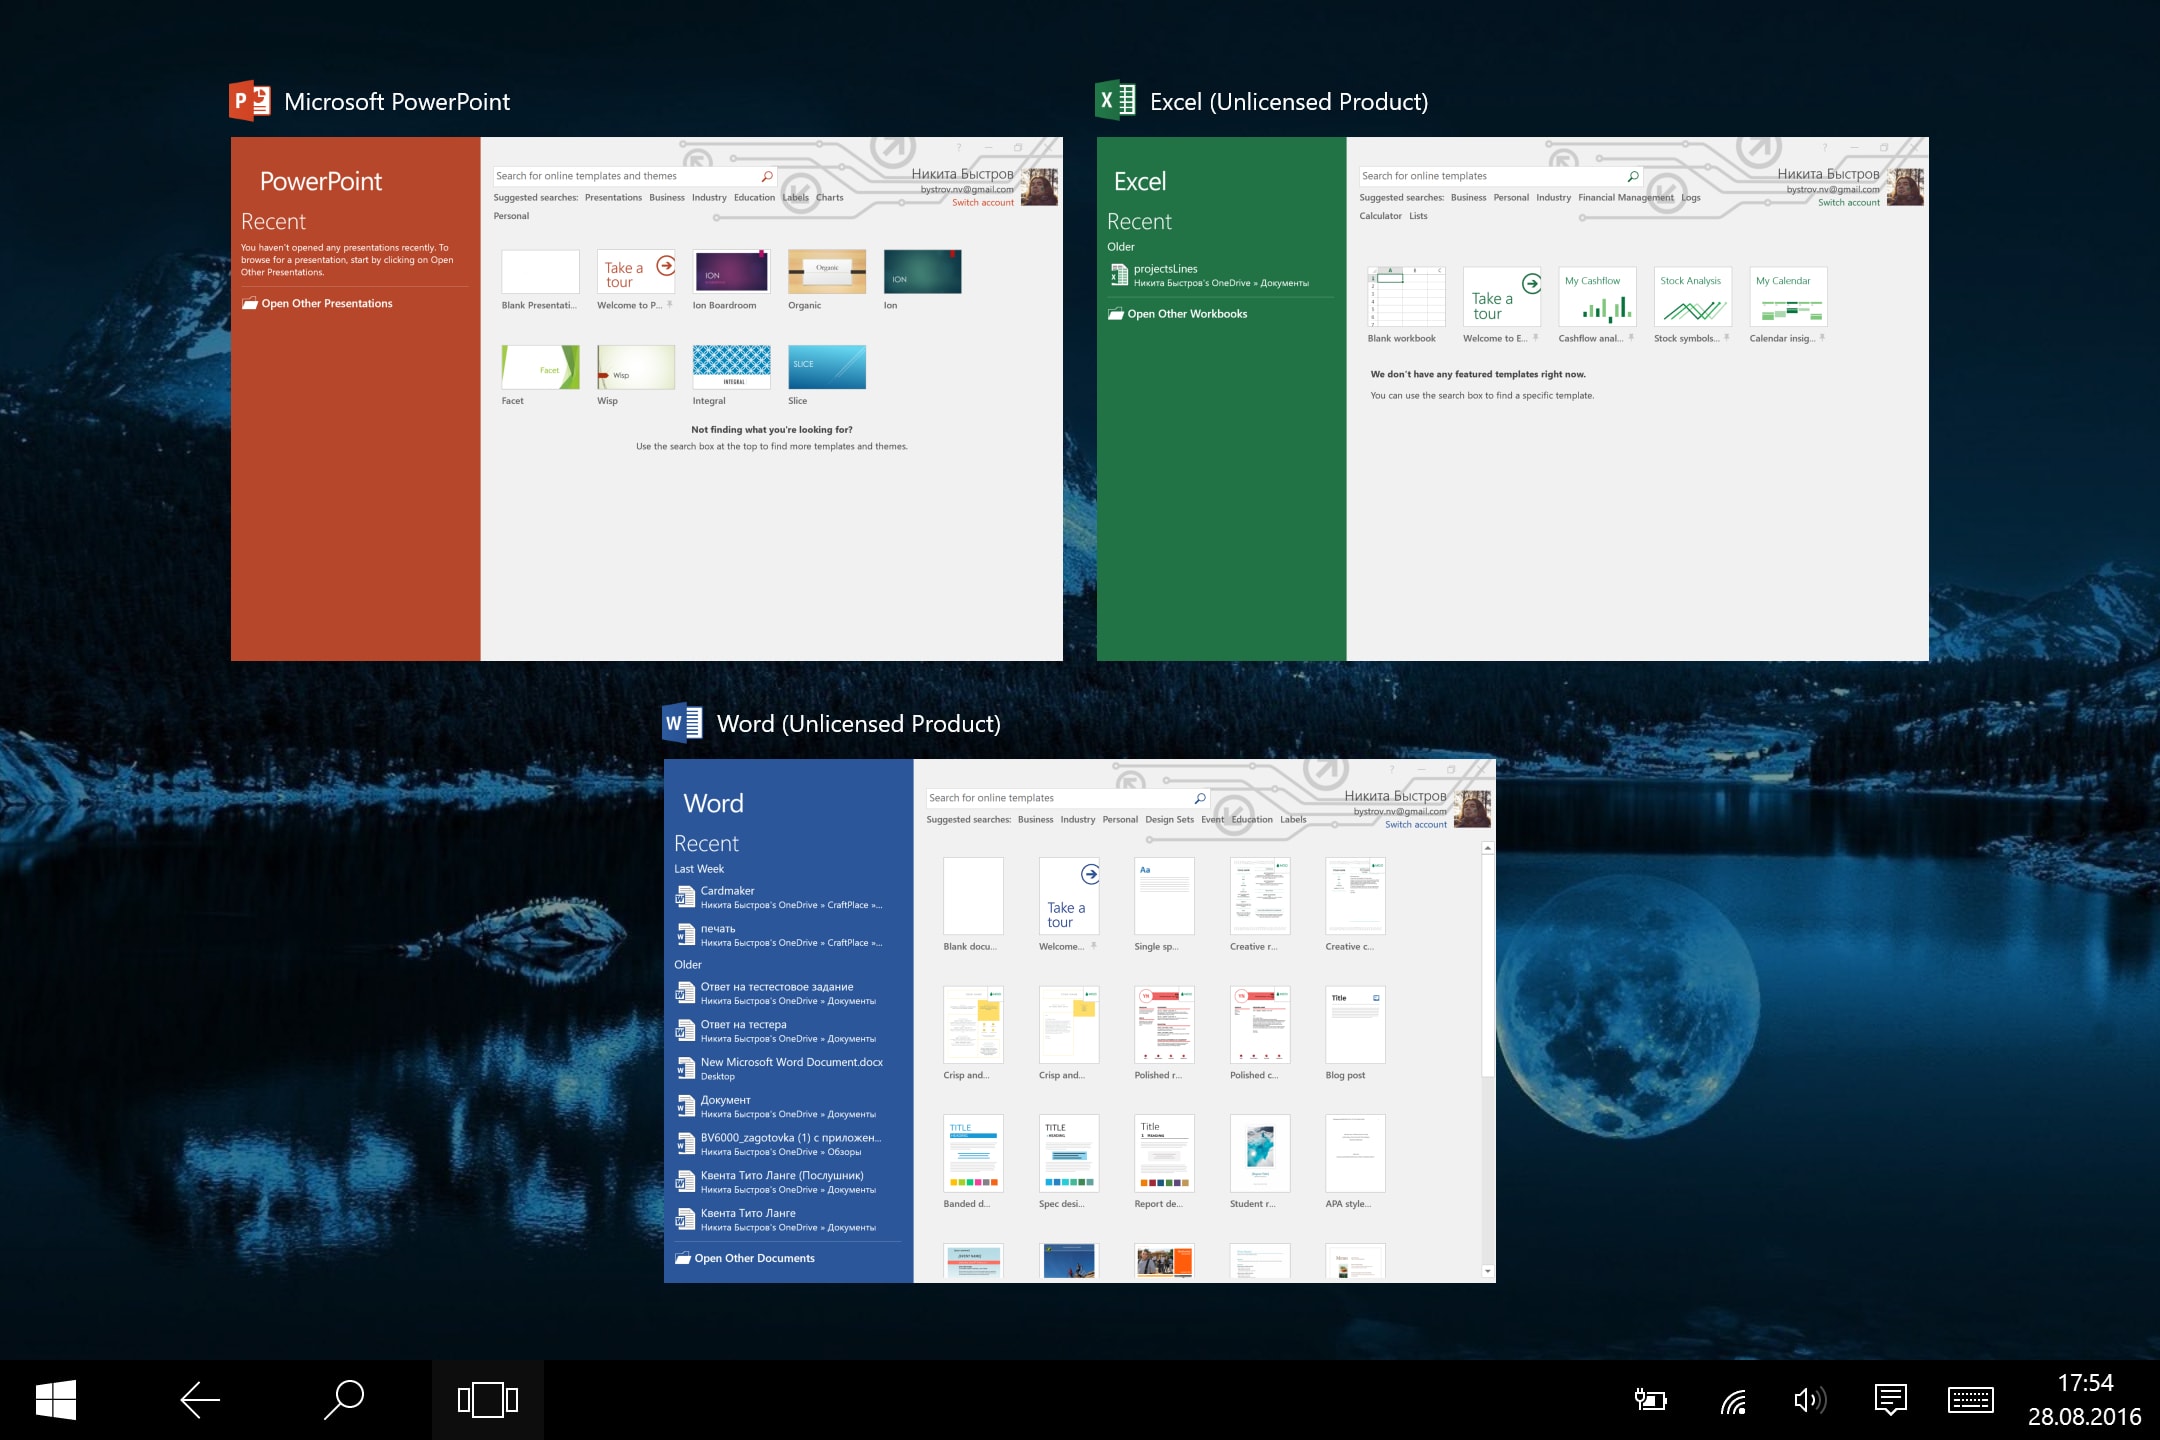Image resolution: width=2160 pixels, height=1440 pixels.
Task: Open the battery status tray icon
Action: click(1650, 1400)
